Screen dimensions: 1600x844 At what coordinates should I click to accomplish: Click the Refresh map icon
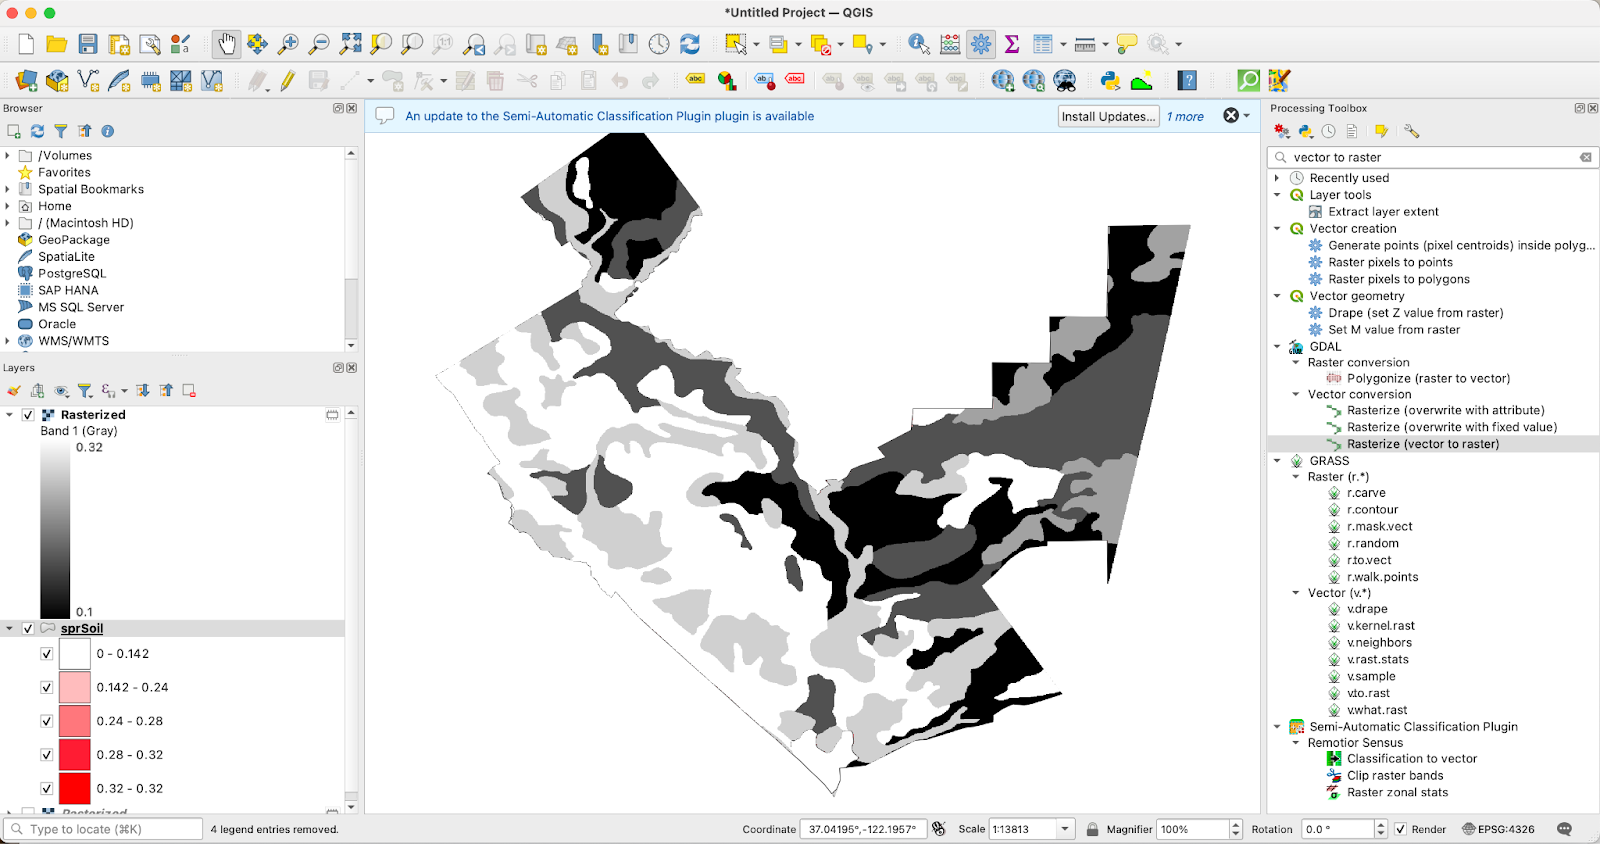click(x=690, y=44)
